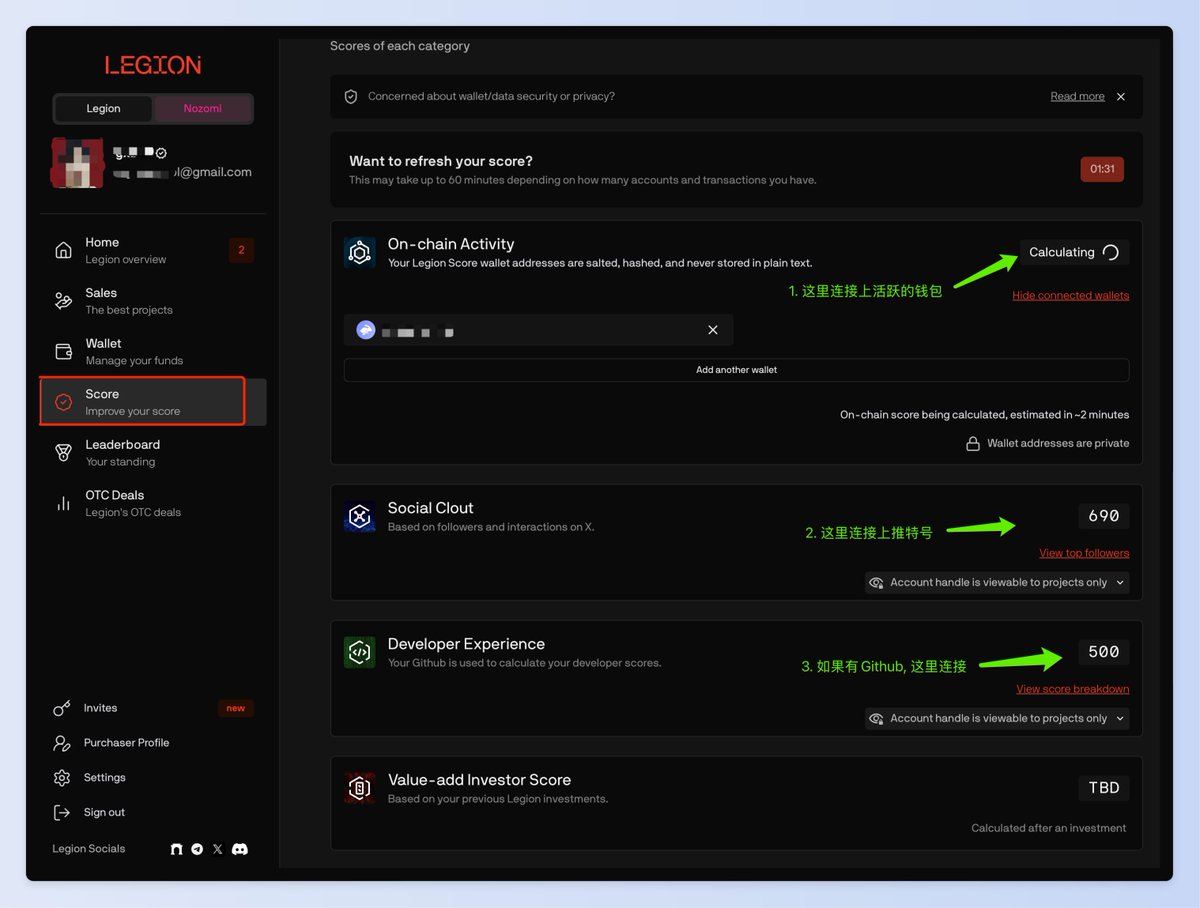Hide connected wallets in On-chain Activity
Screen dimensions: 1200x908
pyautogui.click(x=1070, y=296)
